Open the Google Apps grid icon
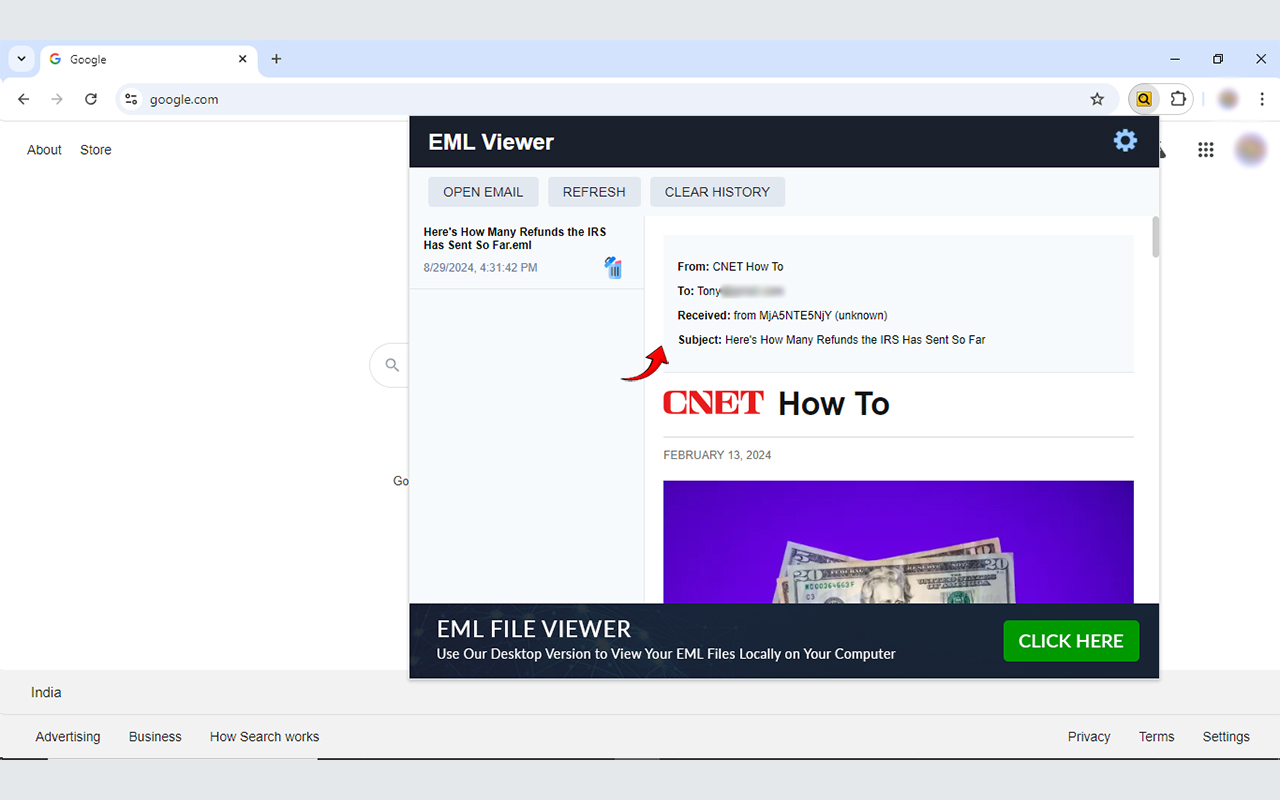1280x800 pixels. pyautogui.click(x=1205, y=149)
